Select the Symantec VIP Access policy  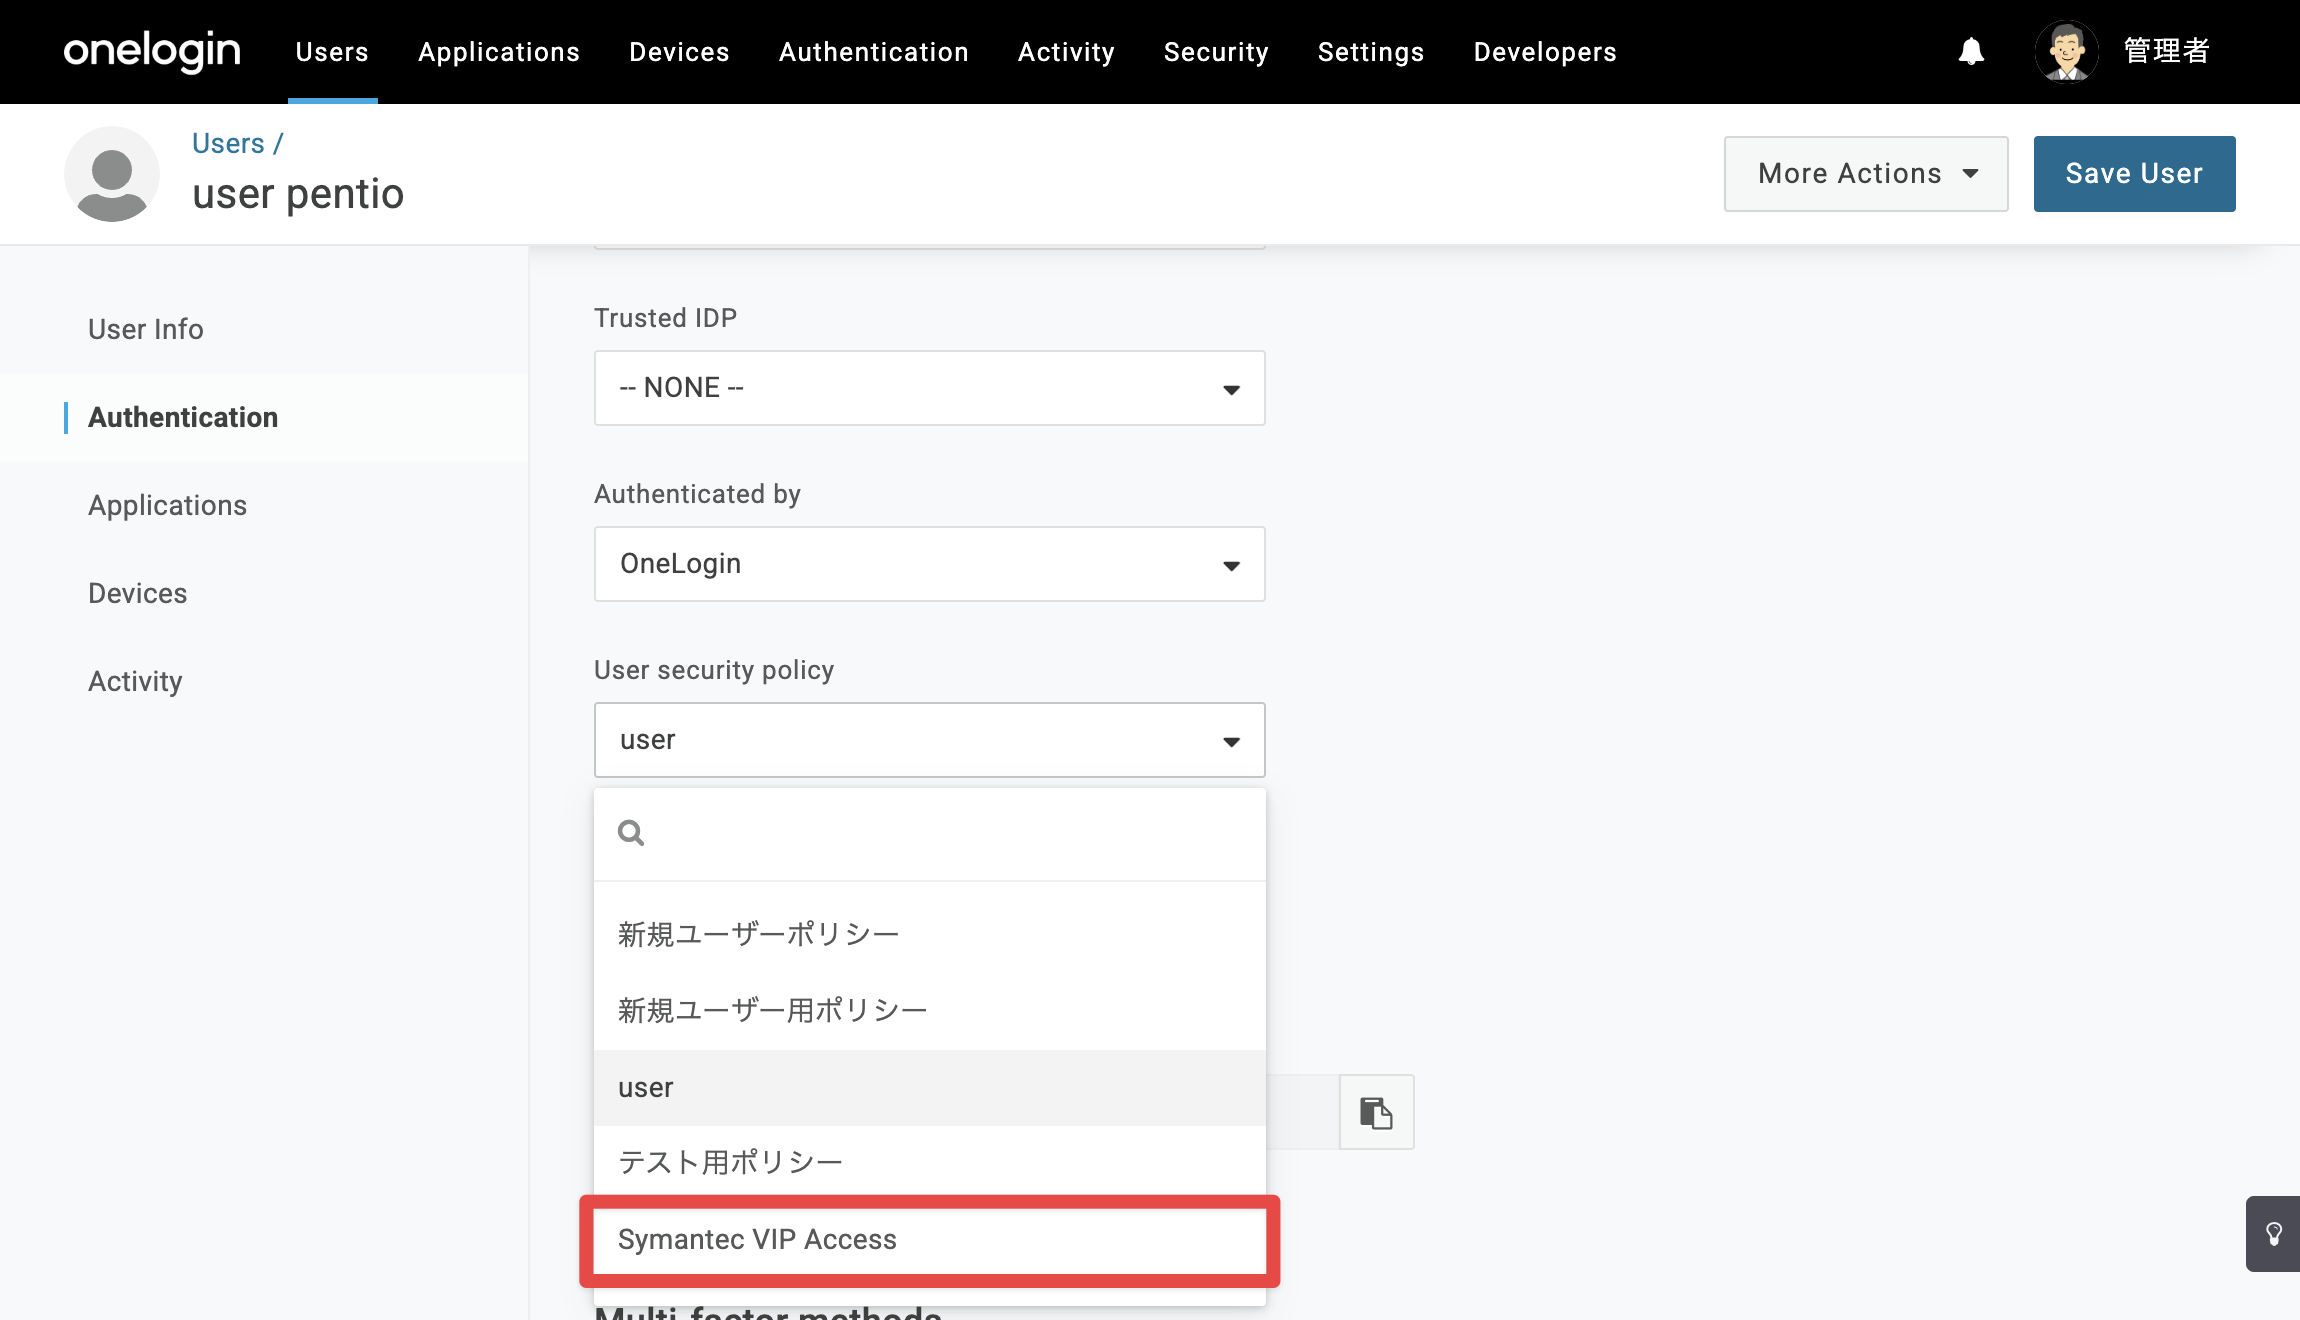point(930,1240)
